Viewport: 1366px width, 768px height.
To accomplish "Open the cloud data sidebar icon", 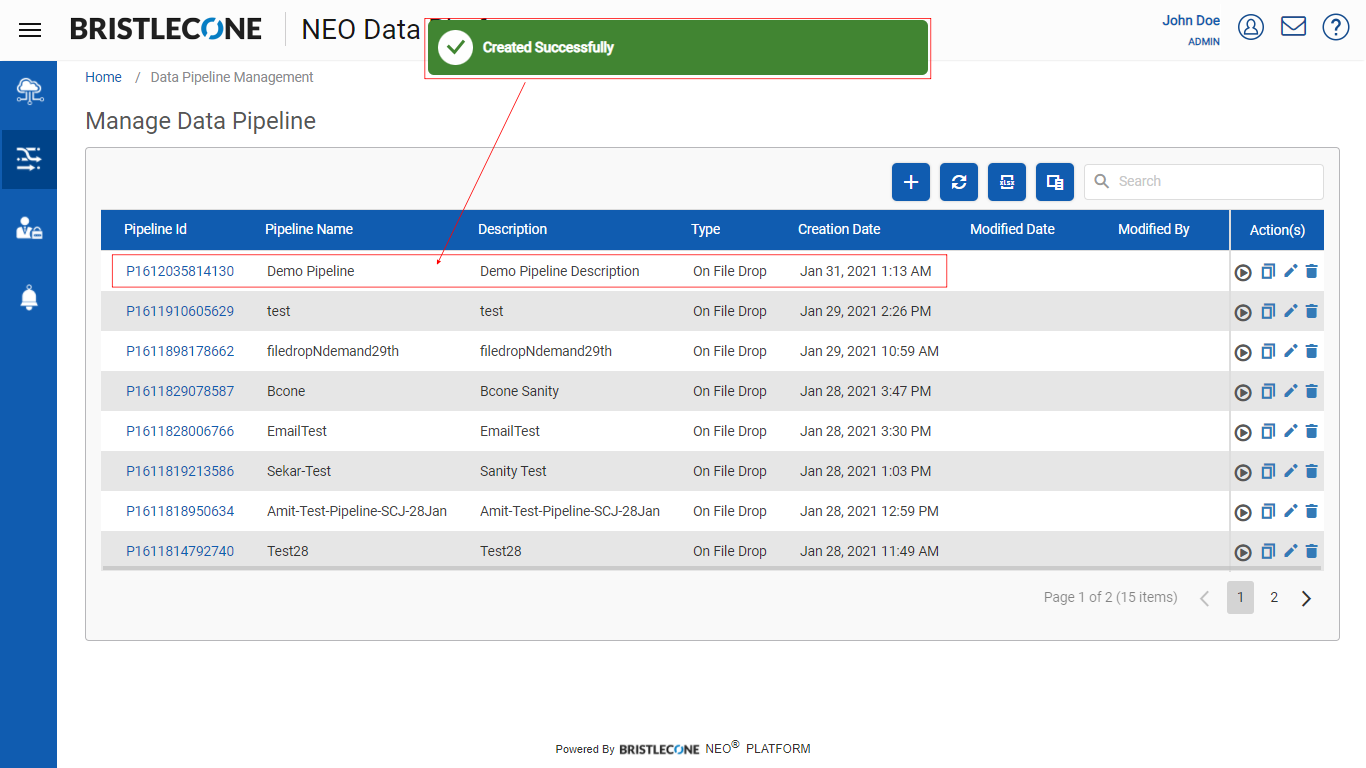I will [x=29, y=91].
